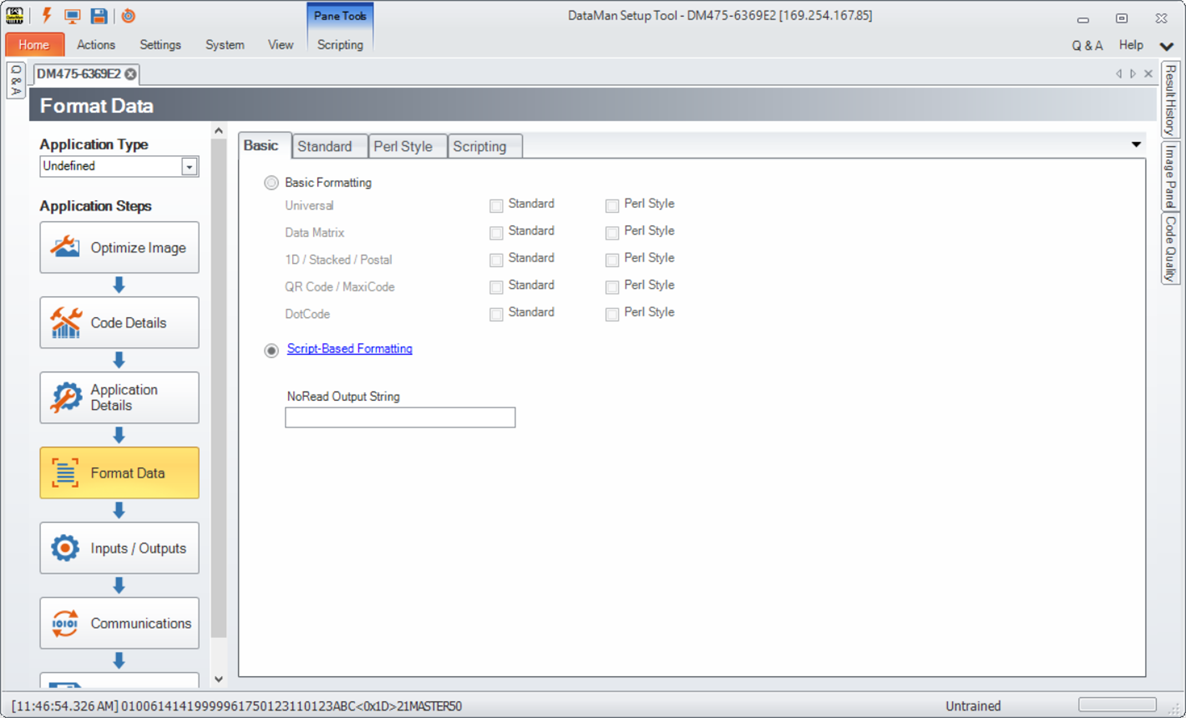
Task: Click the lightning bolt trigger icon
Action: point(46,16)
